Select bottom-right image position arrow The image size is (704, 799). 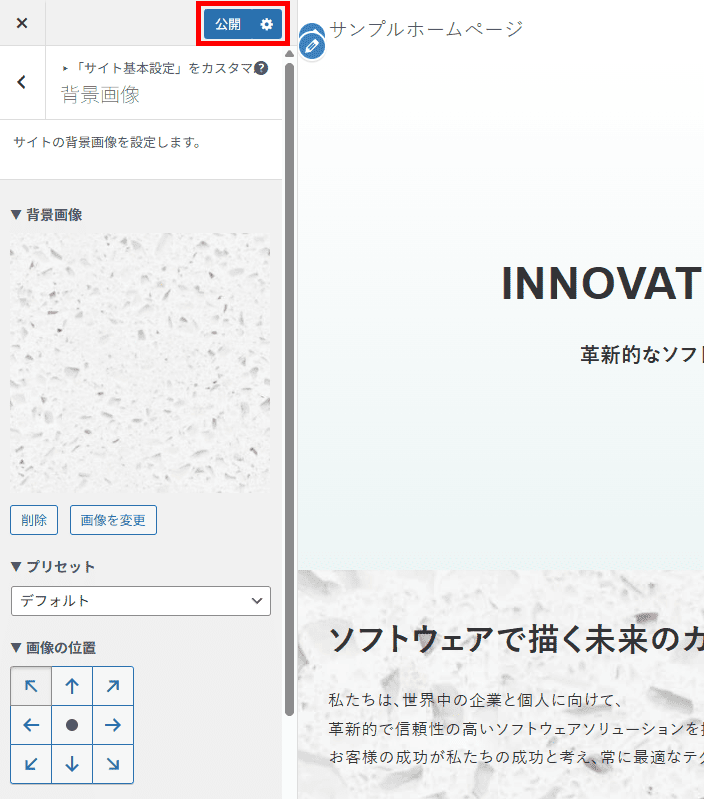click(x=113, y=764)
